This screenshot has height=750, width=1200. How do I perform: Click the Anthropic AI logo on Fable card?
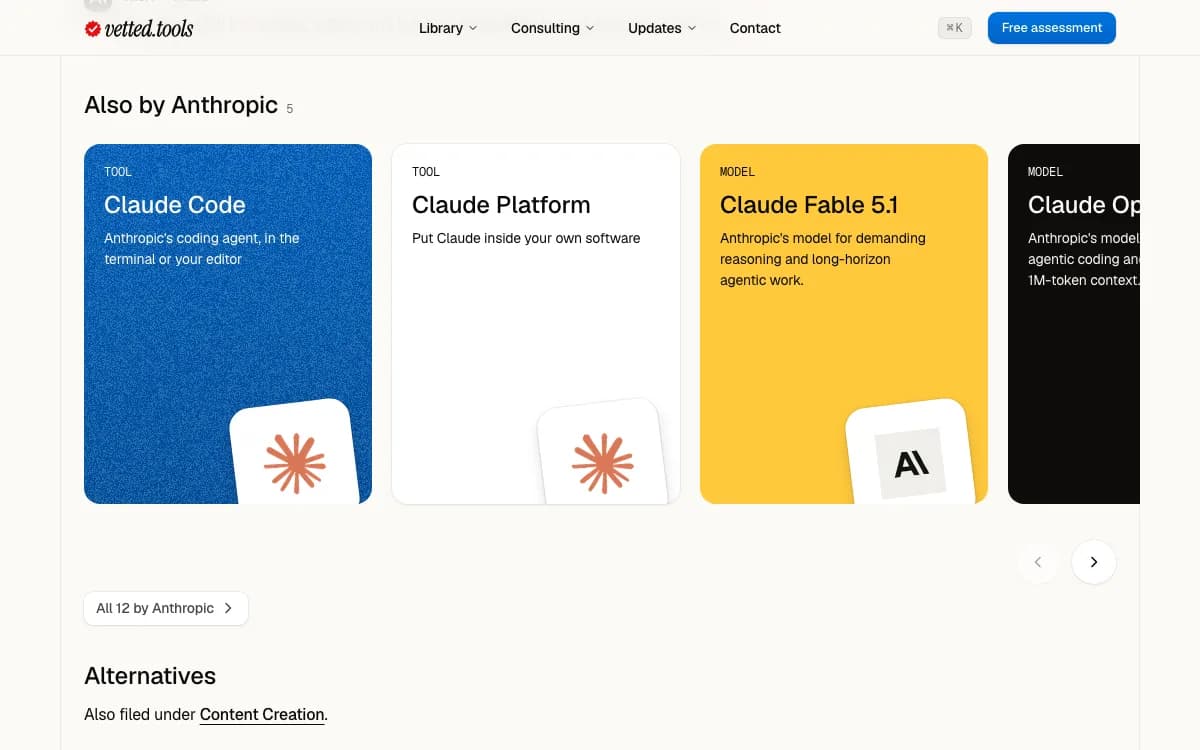(911, 463)
